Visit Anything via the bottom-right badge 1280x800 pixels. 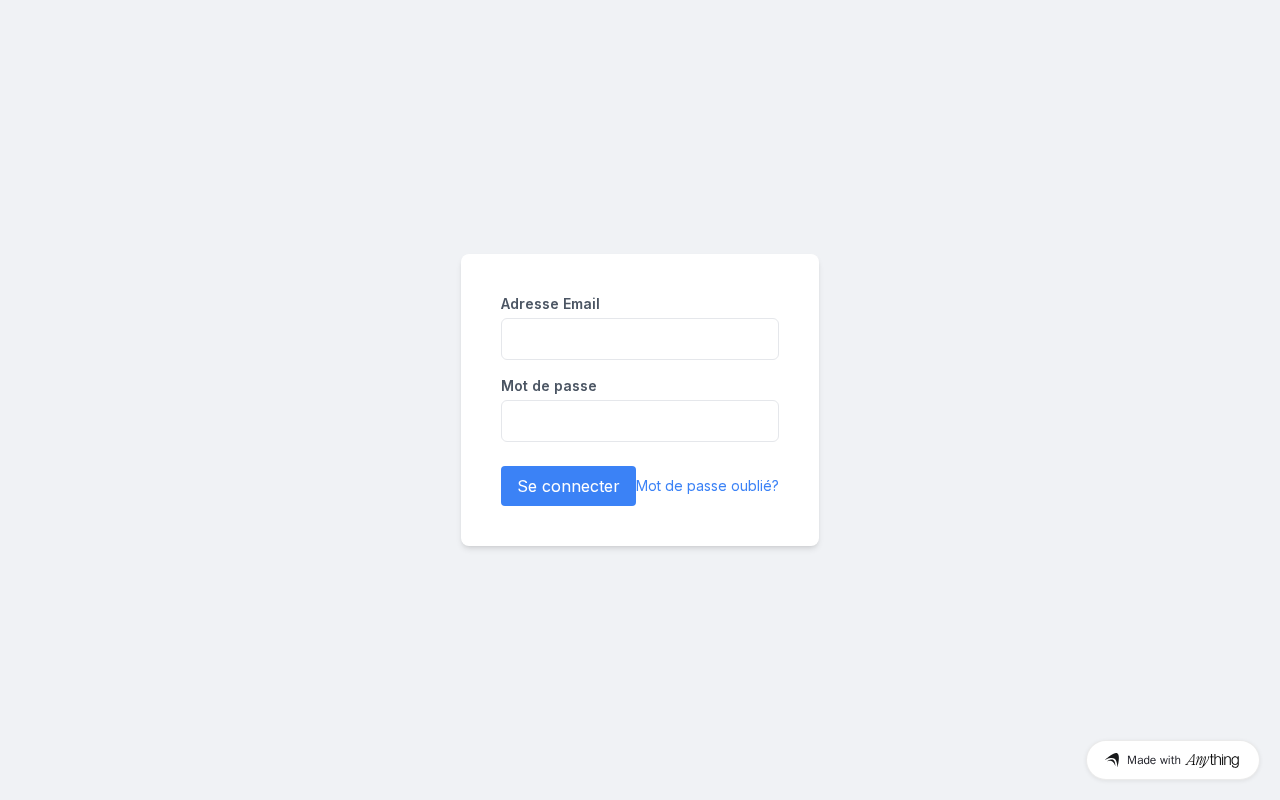click(1173, 760)
